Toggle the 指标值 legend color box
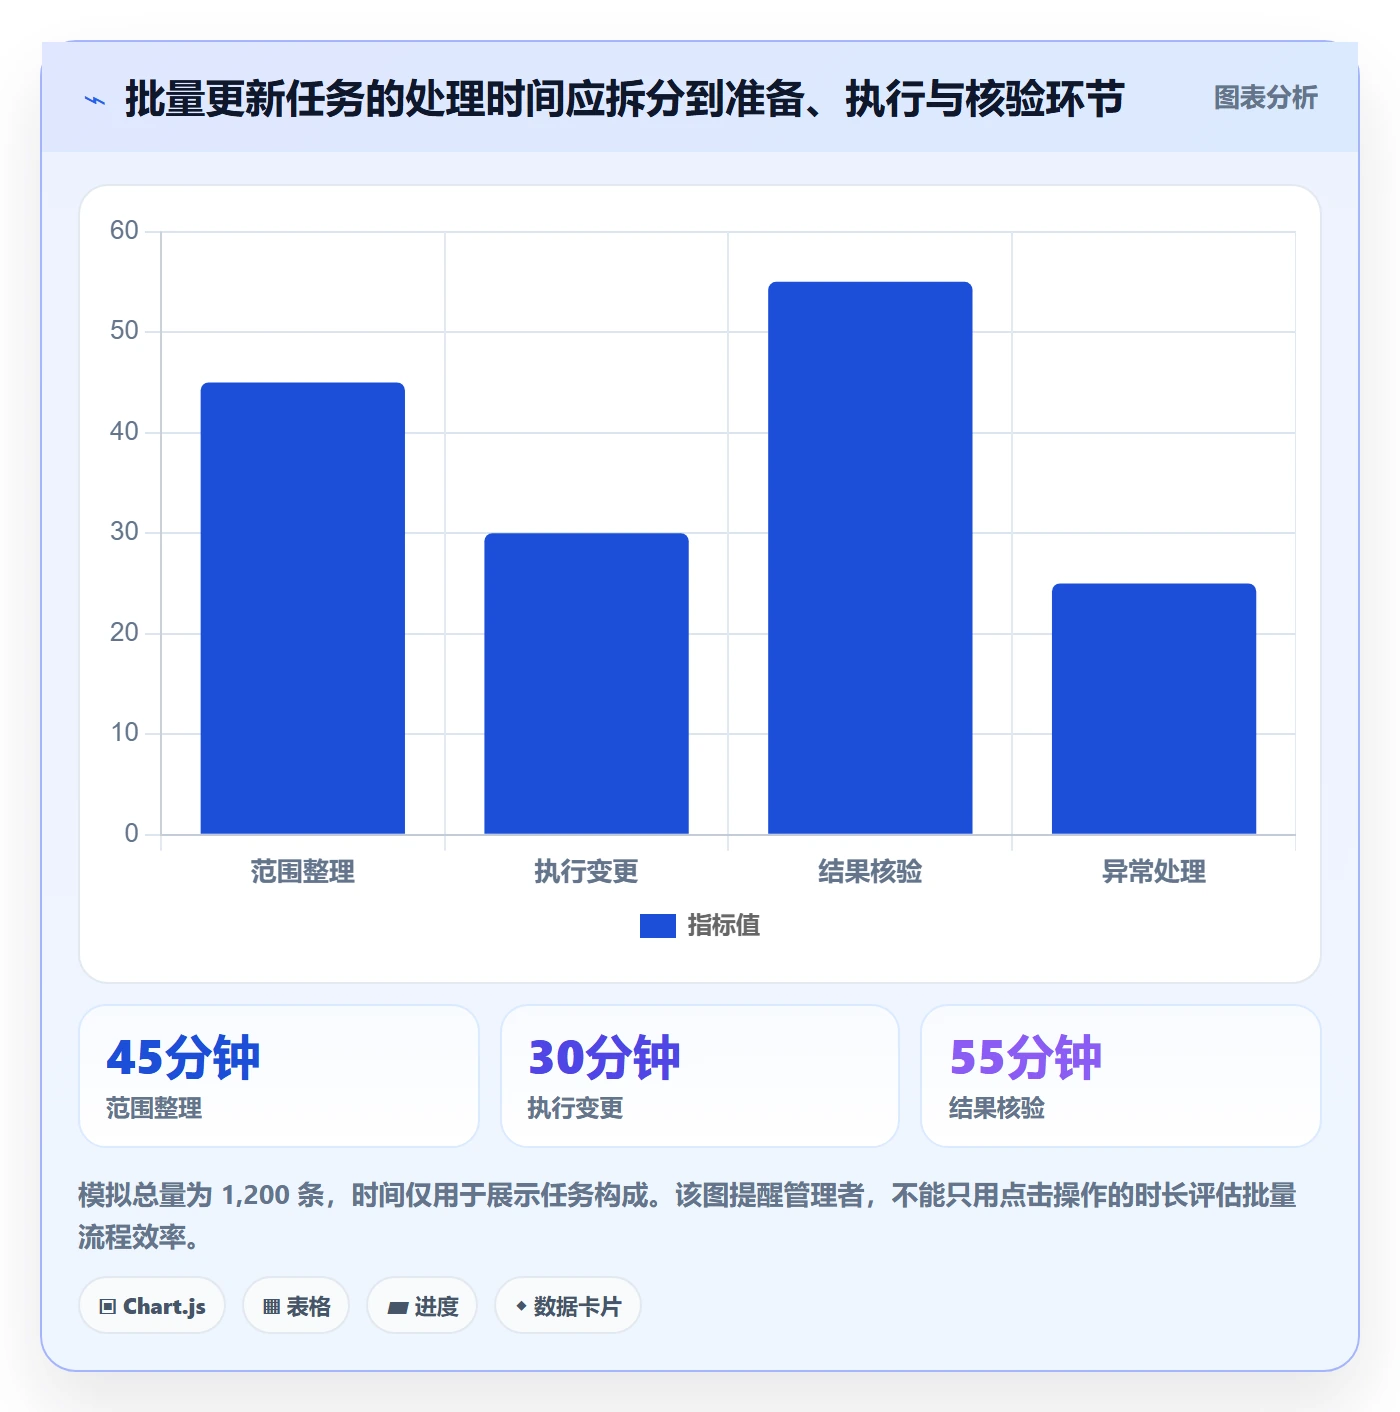The height and width of the screenshot is (1412, 1400). point(657,926)
